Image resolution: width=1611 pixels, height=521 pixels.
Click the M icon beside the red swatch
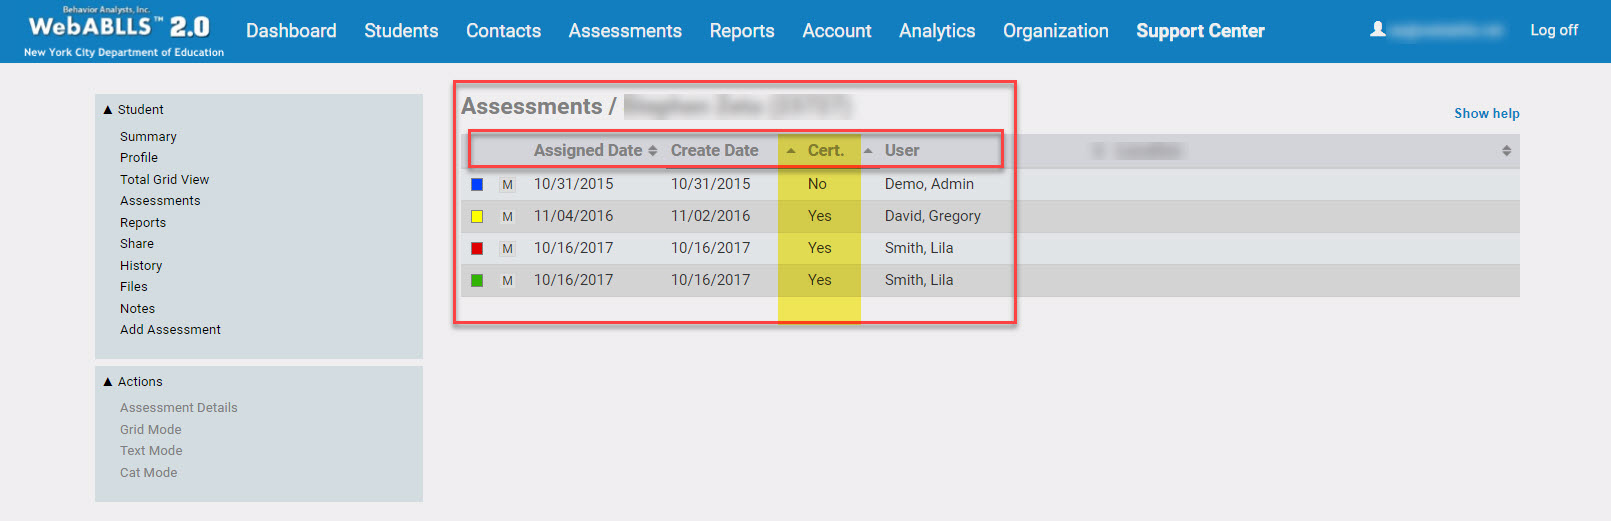tap(507, 249)
